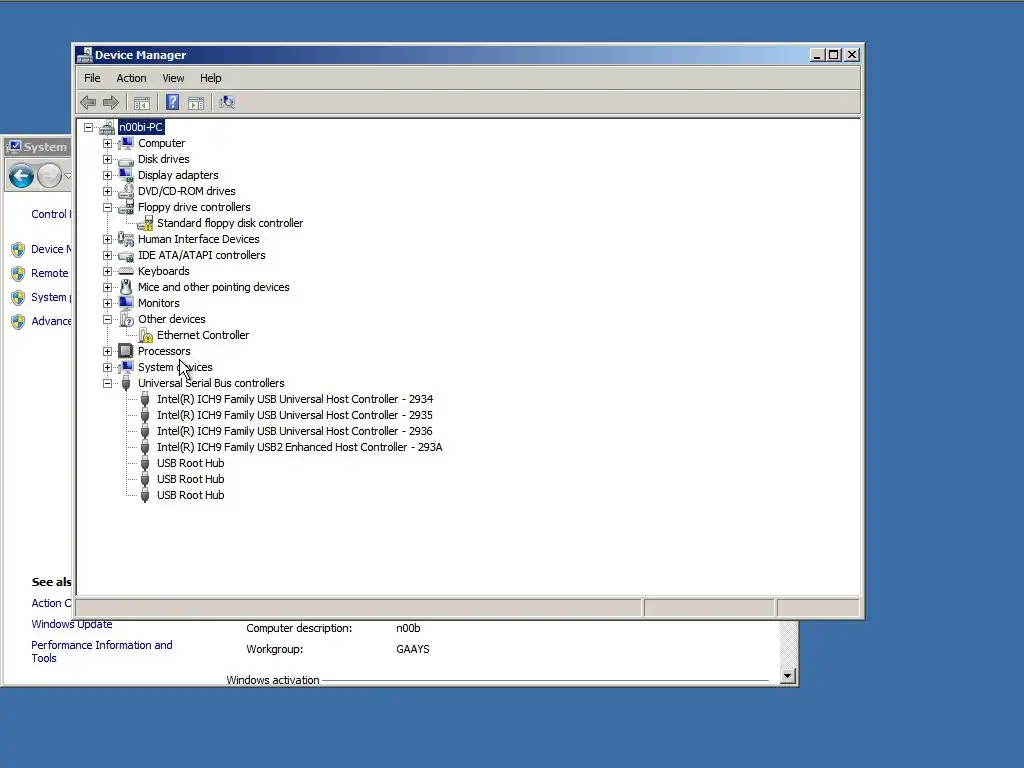Click the Control Panel Home link
Screen dimensions: 1024x768
pos(51,214)
